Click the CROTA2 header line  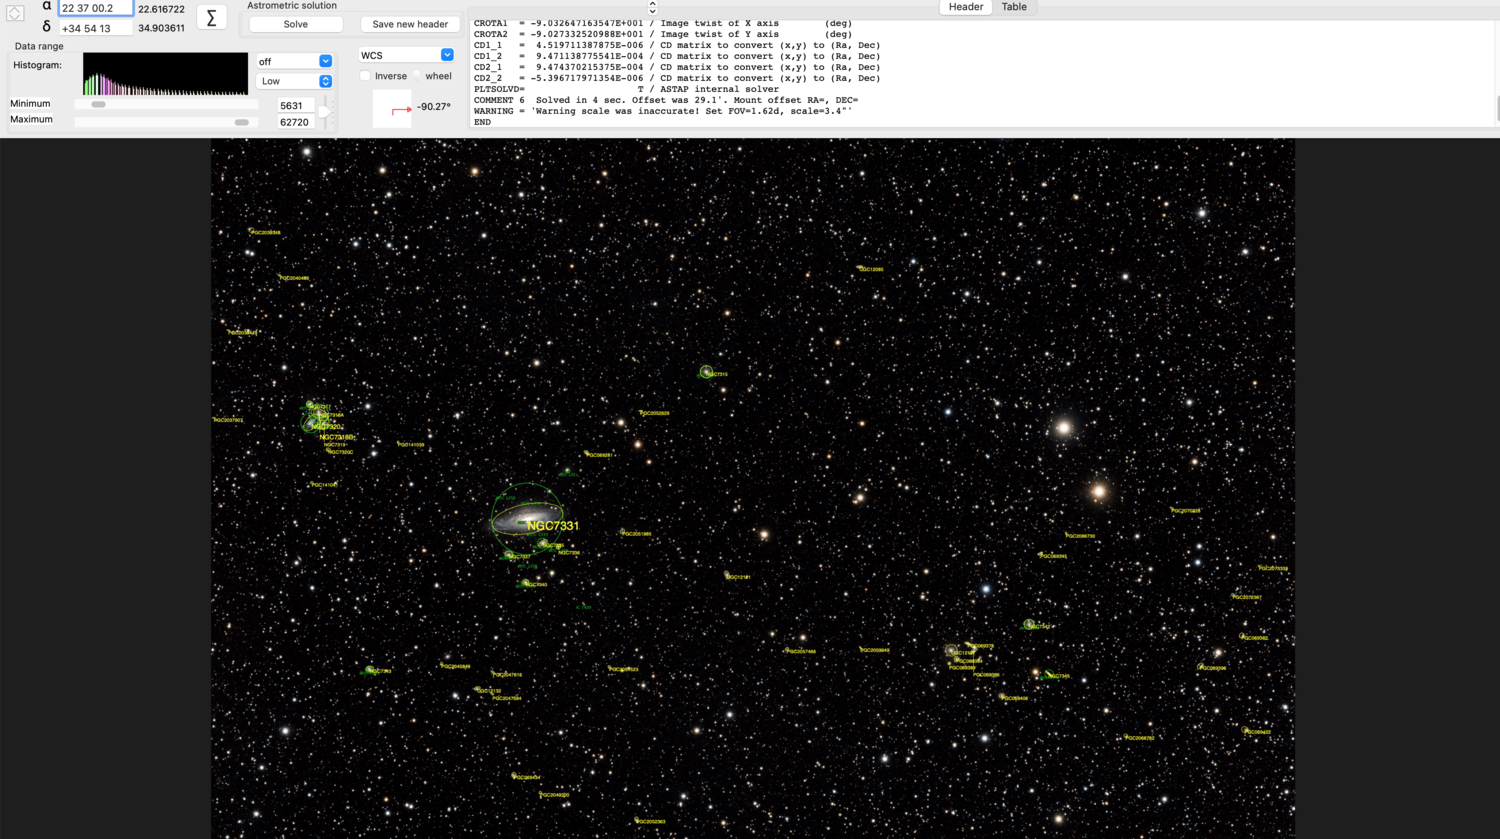663,34
